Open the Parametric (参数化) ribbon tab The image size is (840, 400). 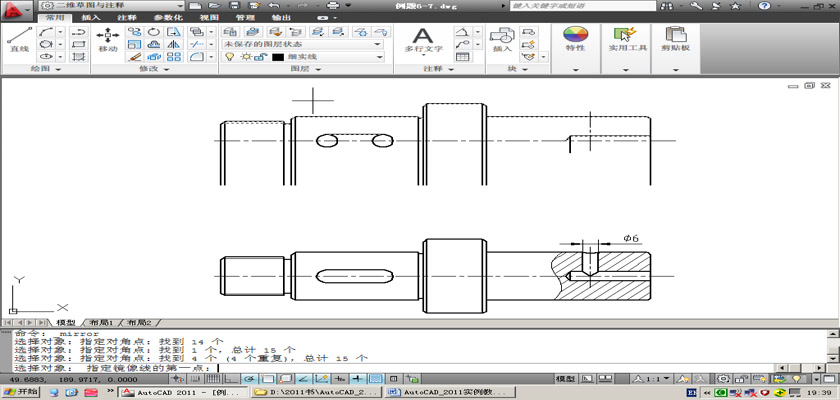point(167,18)
